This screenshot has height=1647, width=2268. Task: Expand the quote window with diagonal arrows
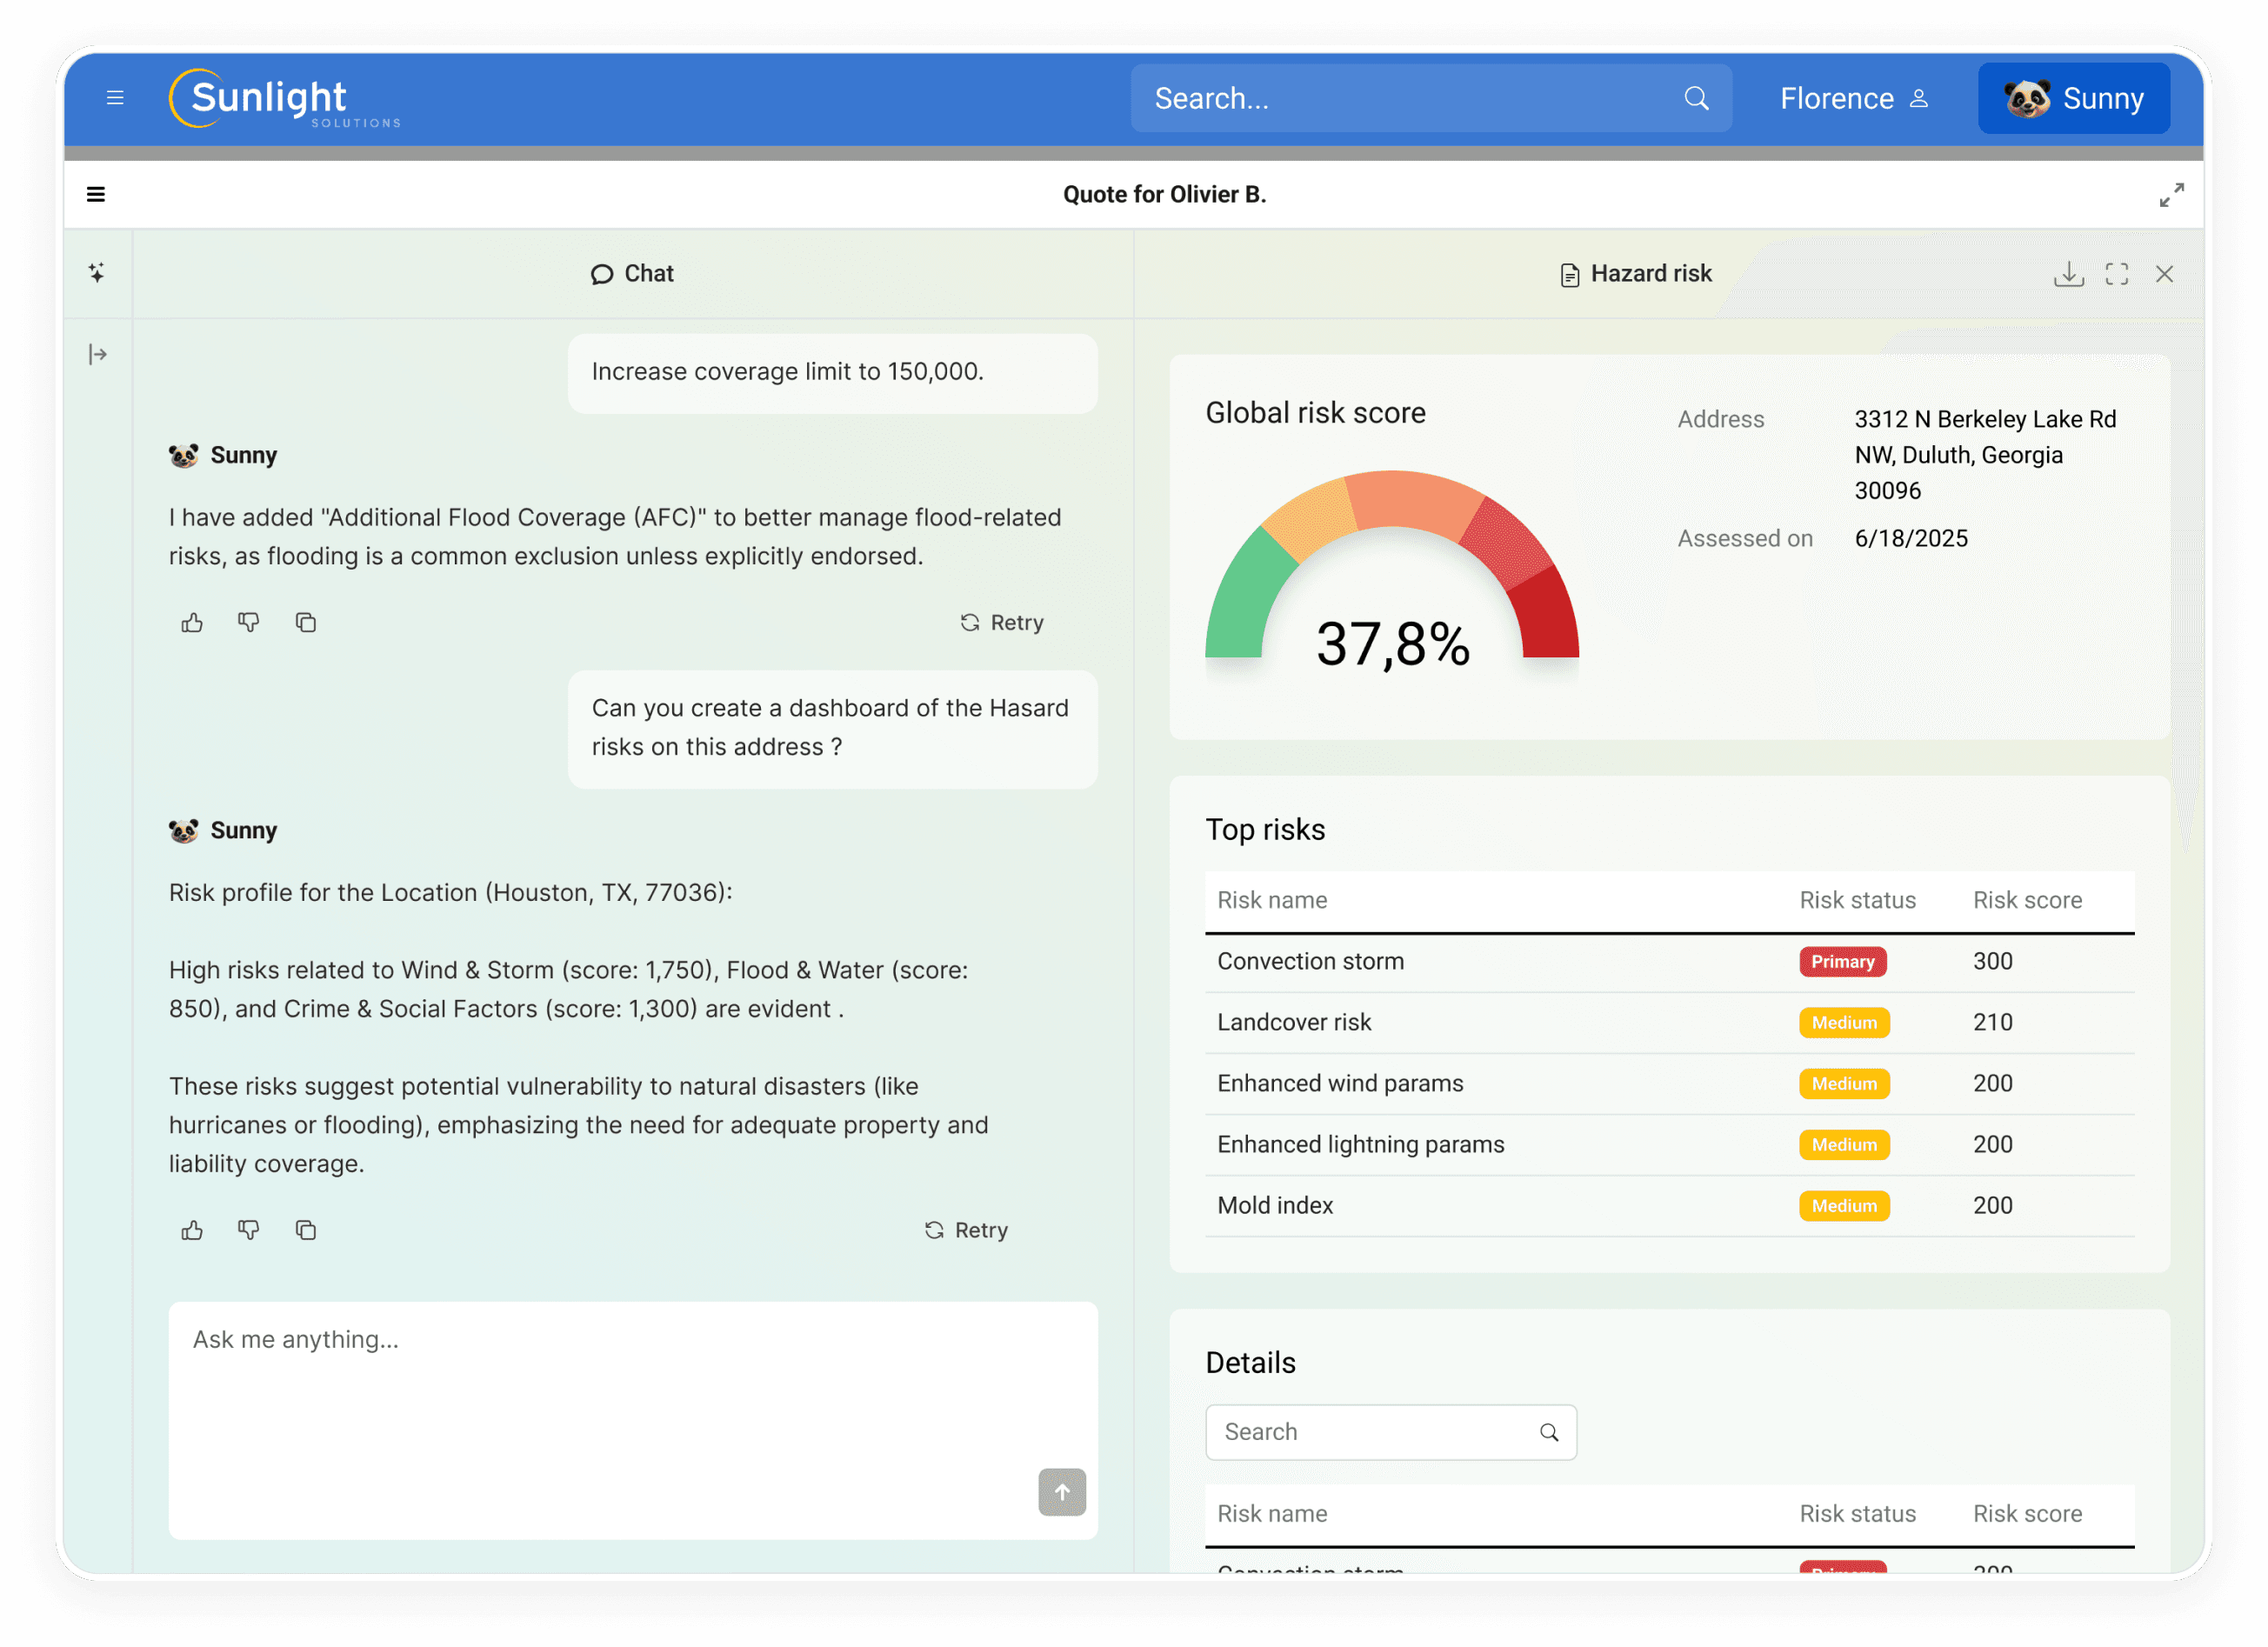click(2171, 194)
